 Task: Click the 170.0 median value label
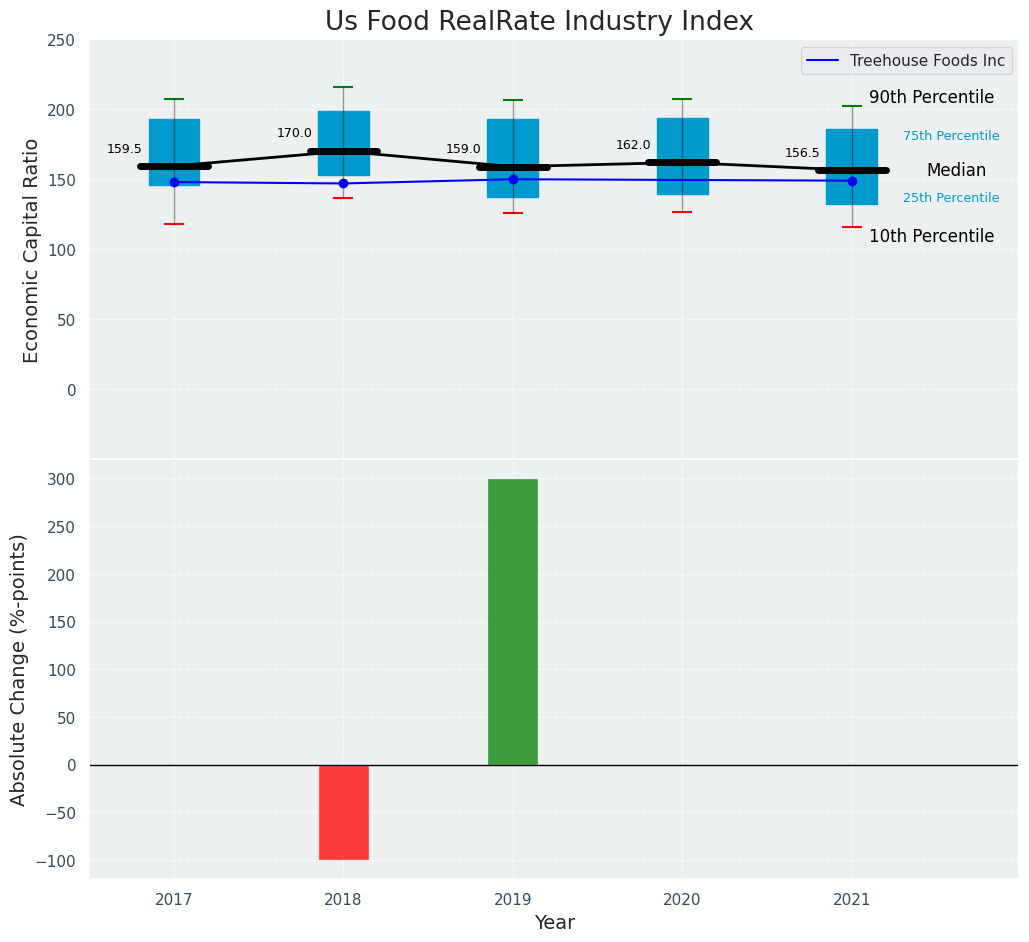click(294, 133)
